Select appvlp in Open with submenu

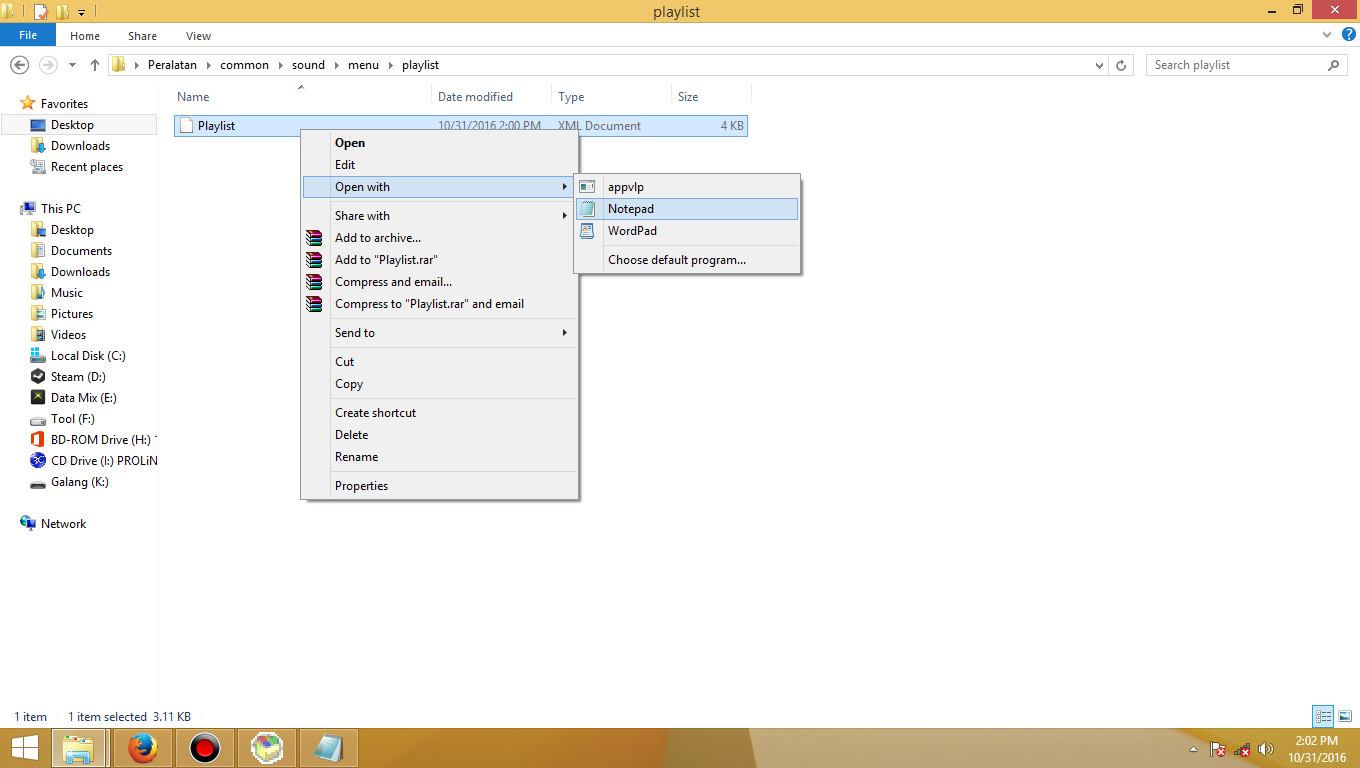pyautogui.click(x=688, y=187)
